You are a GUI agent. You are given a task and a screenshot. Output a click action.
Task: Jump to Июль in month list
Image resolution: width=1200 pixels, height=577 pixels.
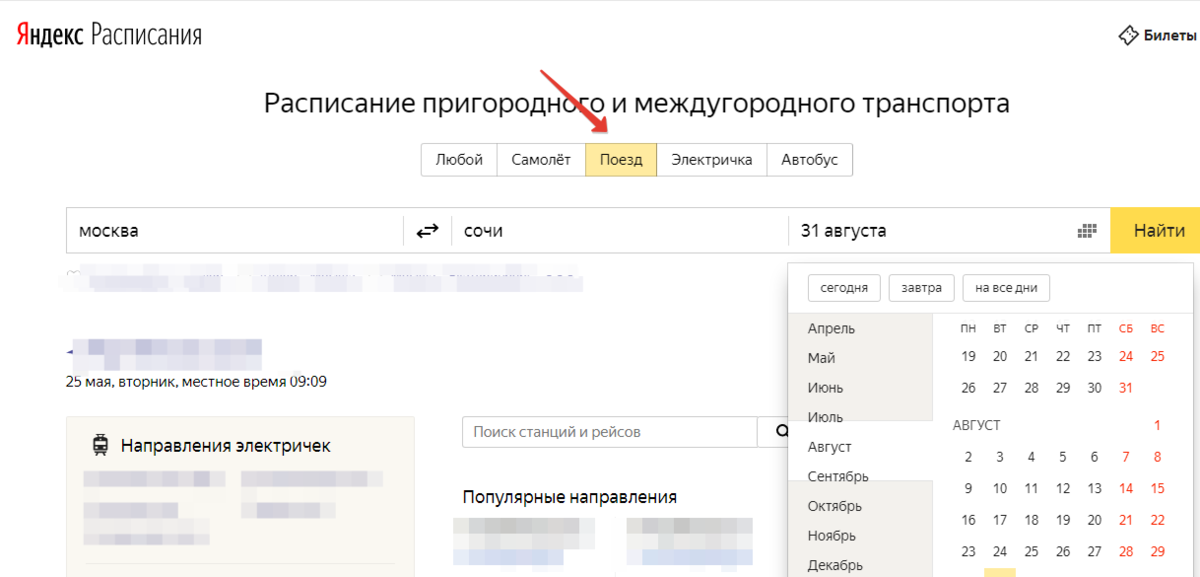825,417
